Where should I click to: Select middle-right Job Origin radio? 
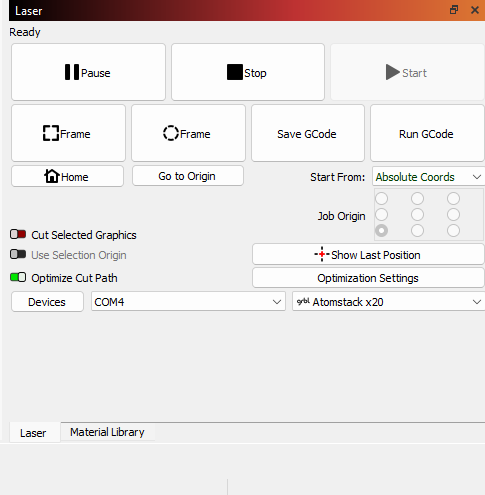tap(453, 215)
